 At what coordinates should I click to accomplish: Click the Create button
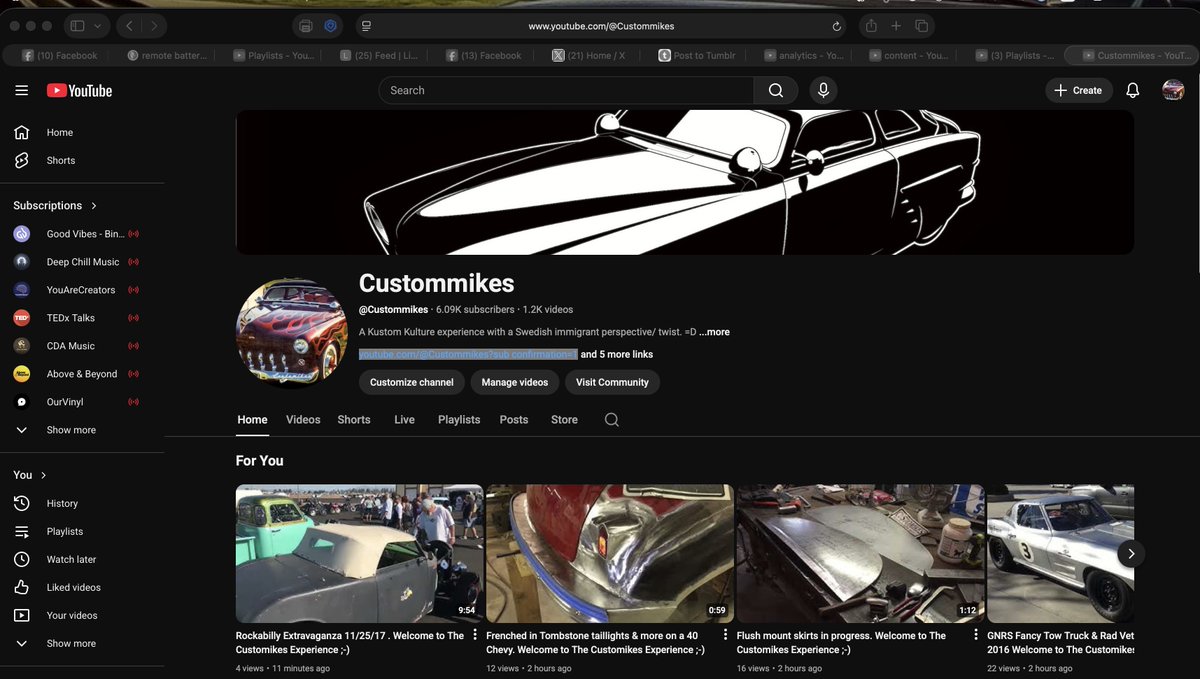pos(1078,90)
